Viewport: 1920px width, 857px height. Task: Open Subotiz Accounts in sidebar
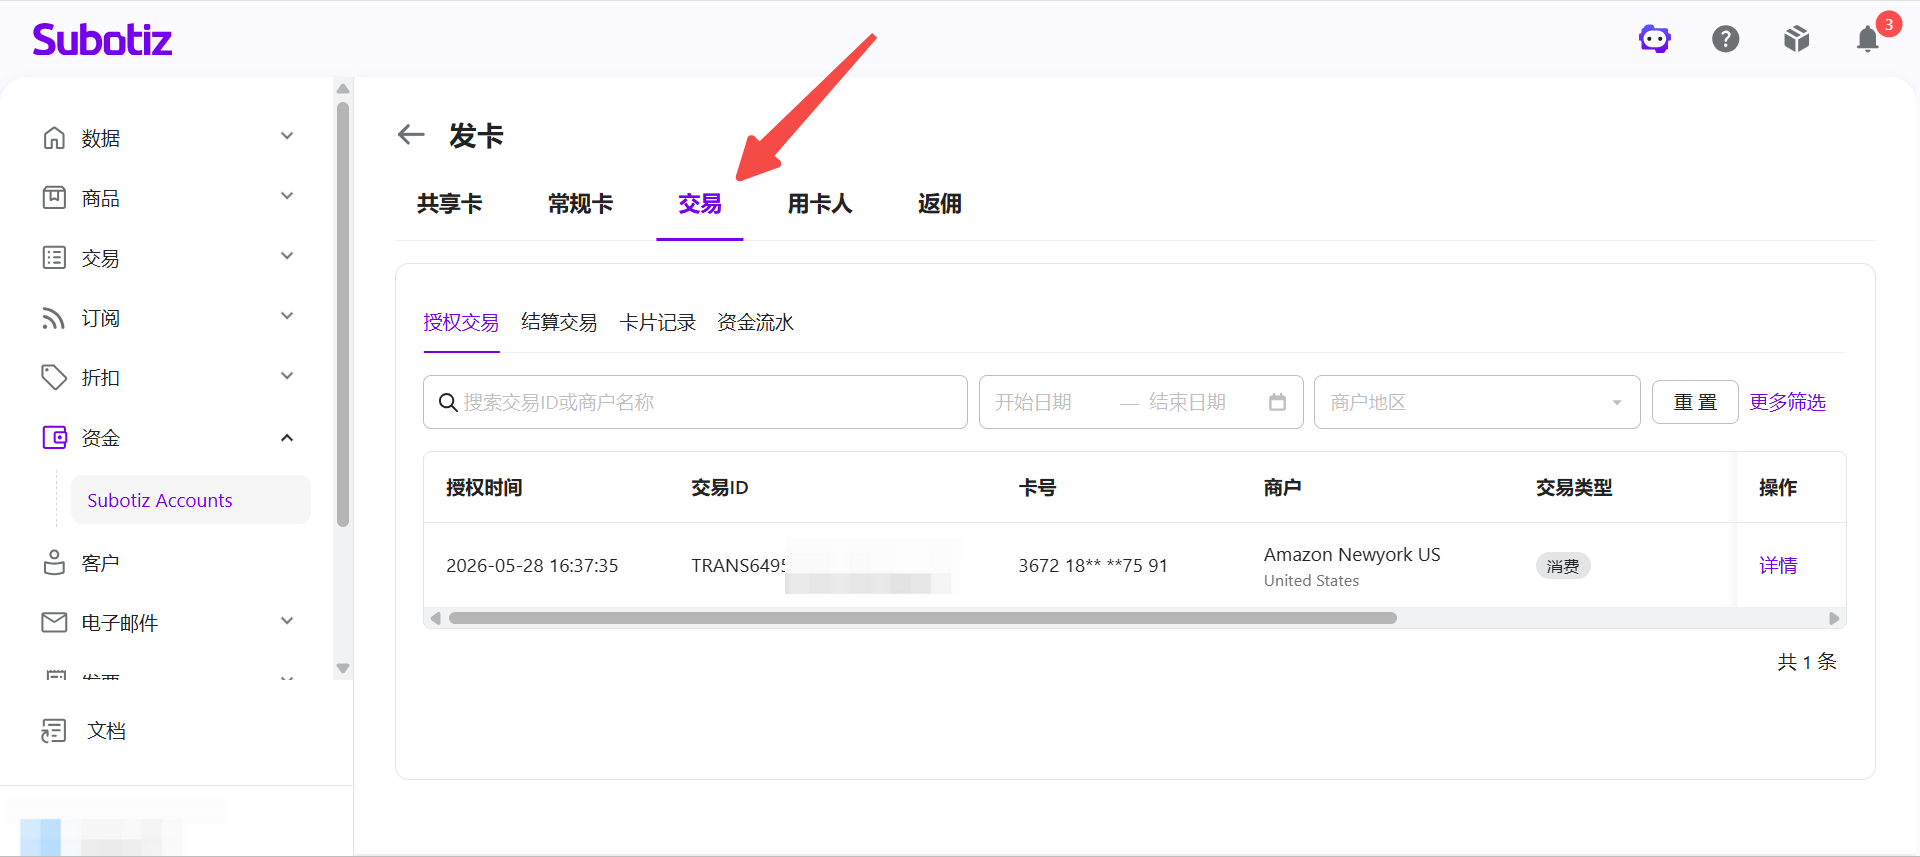click(190, 500)
